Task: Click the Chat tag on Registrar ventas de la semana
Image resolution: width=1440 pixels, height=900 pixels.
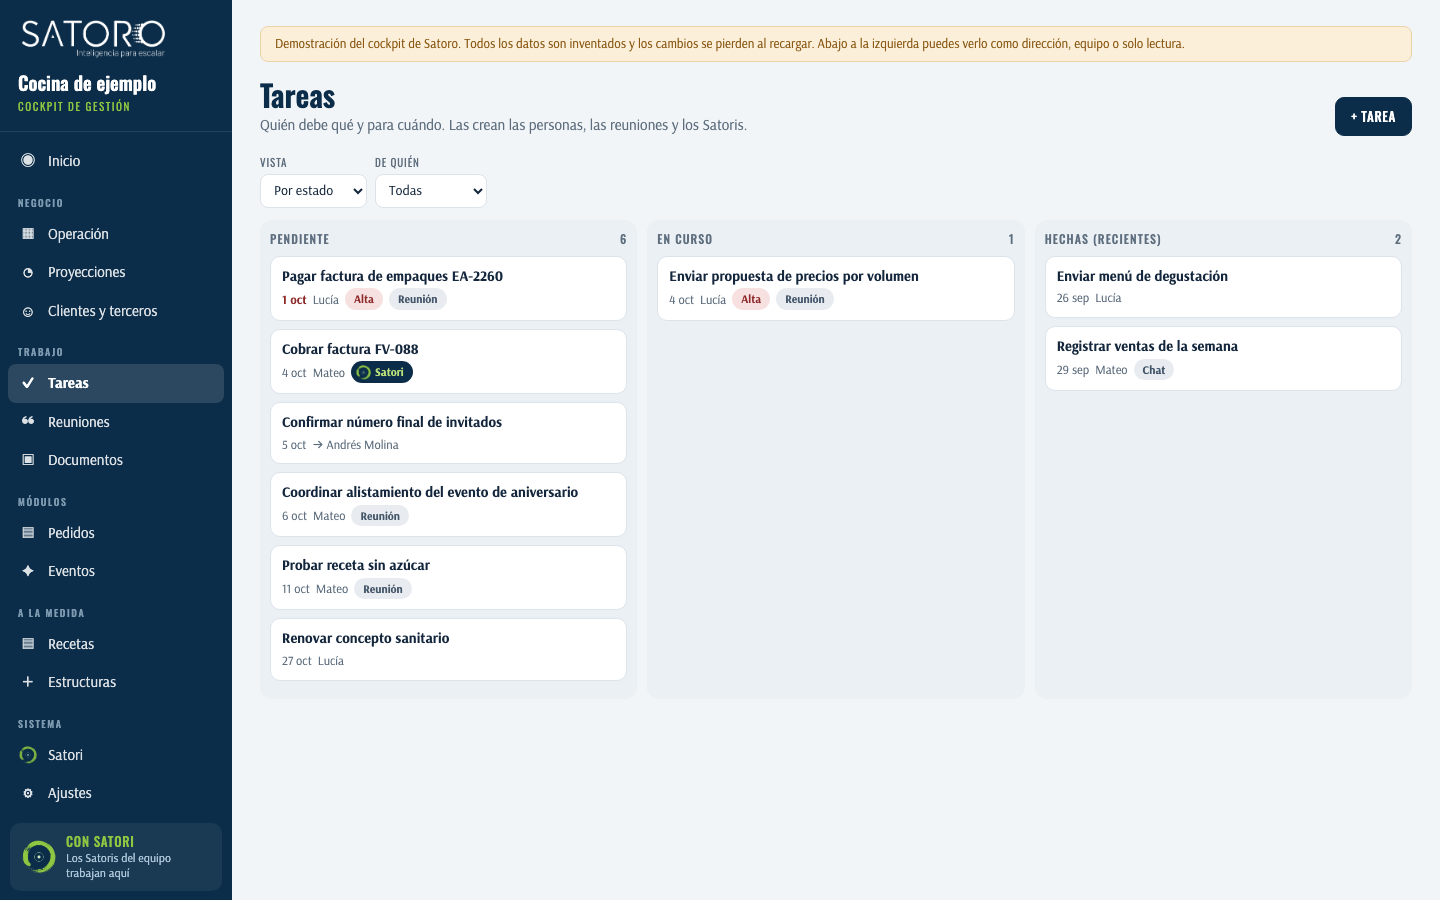Action: coord(1154,370)
